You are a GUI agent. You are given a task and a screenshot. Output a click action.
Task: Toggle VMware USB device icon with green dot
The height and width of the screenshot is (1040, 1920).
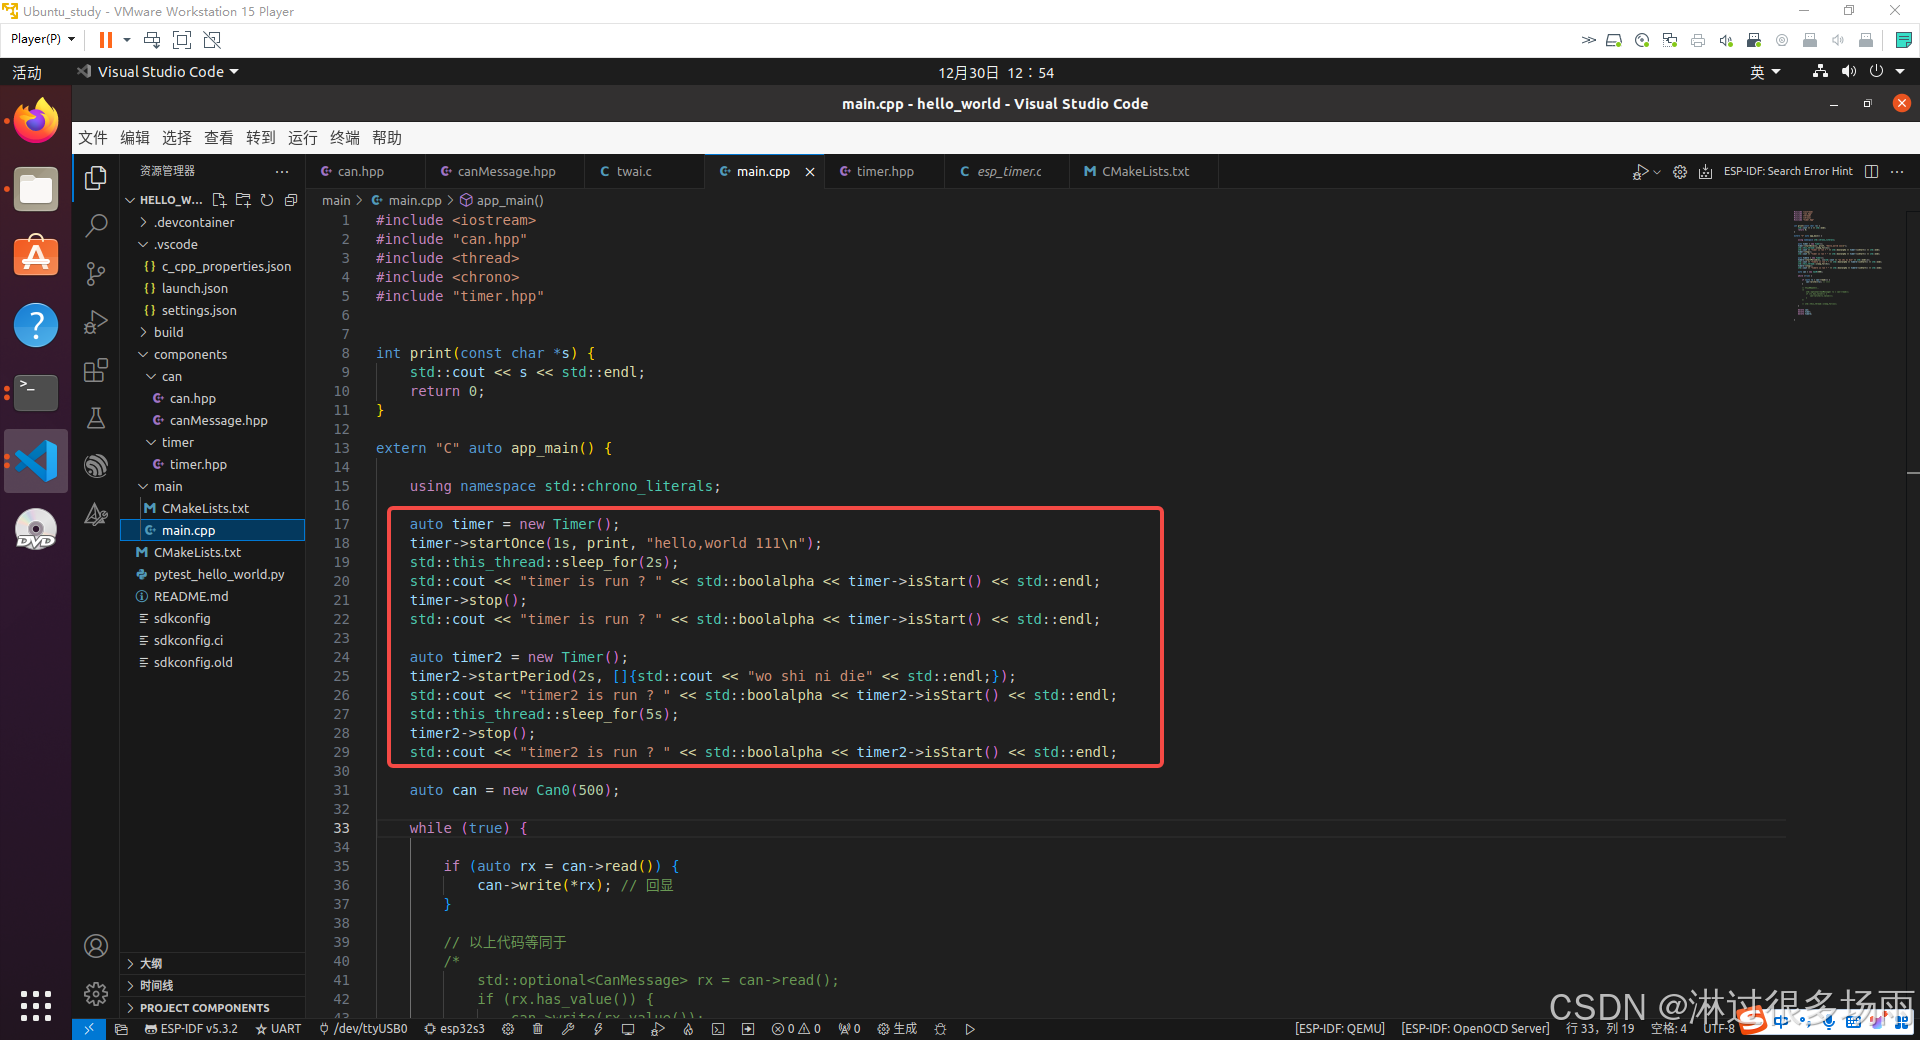click(x=1754, y=40)
